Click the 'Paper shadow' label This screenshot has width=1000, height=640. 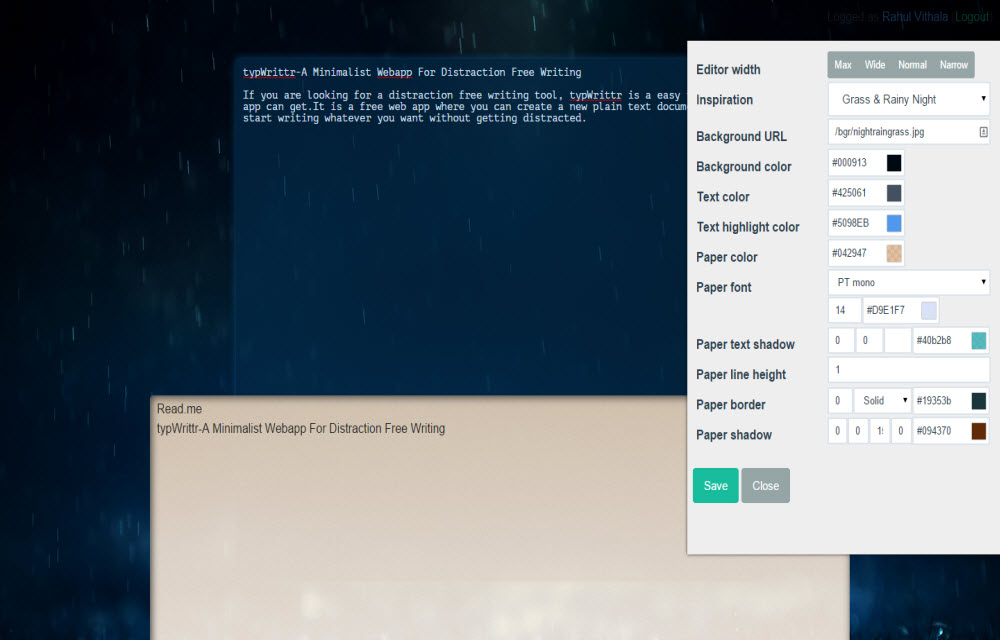coord(734,435)
